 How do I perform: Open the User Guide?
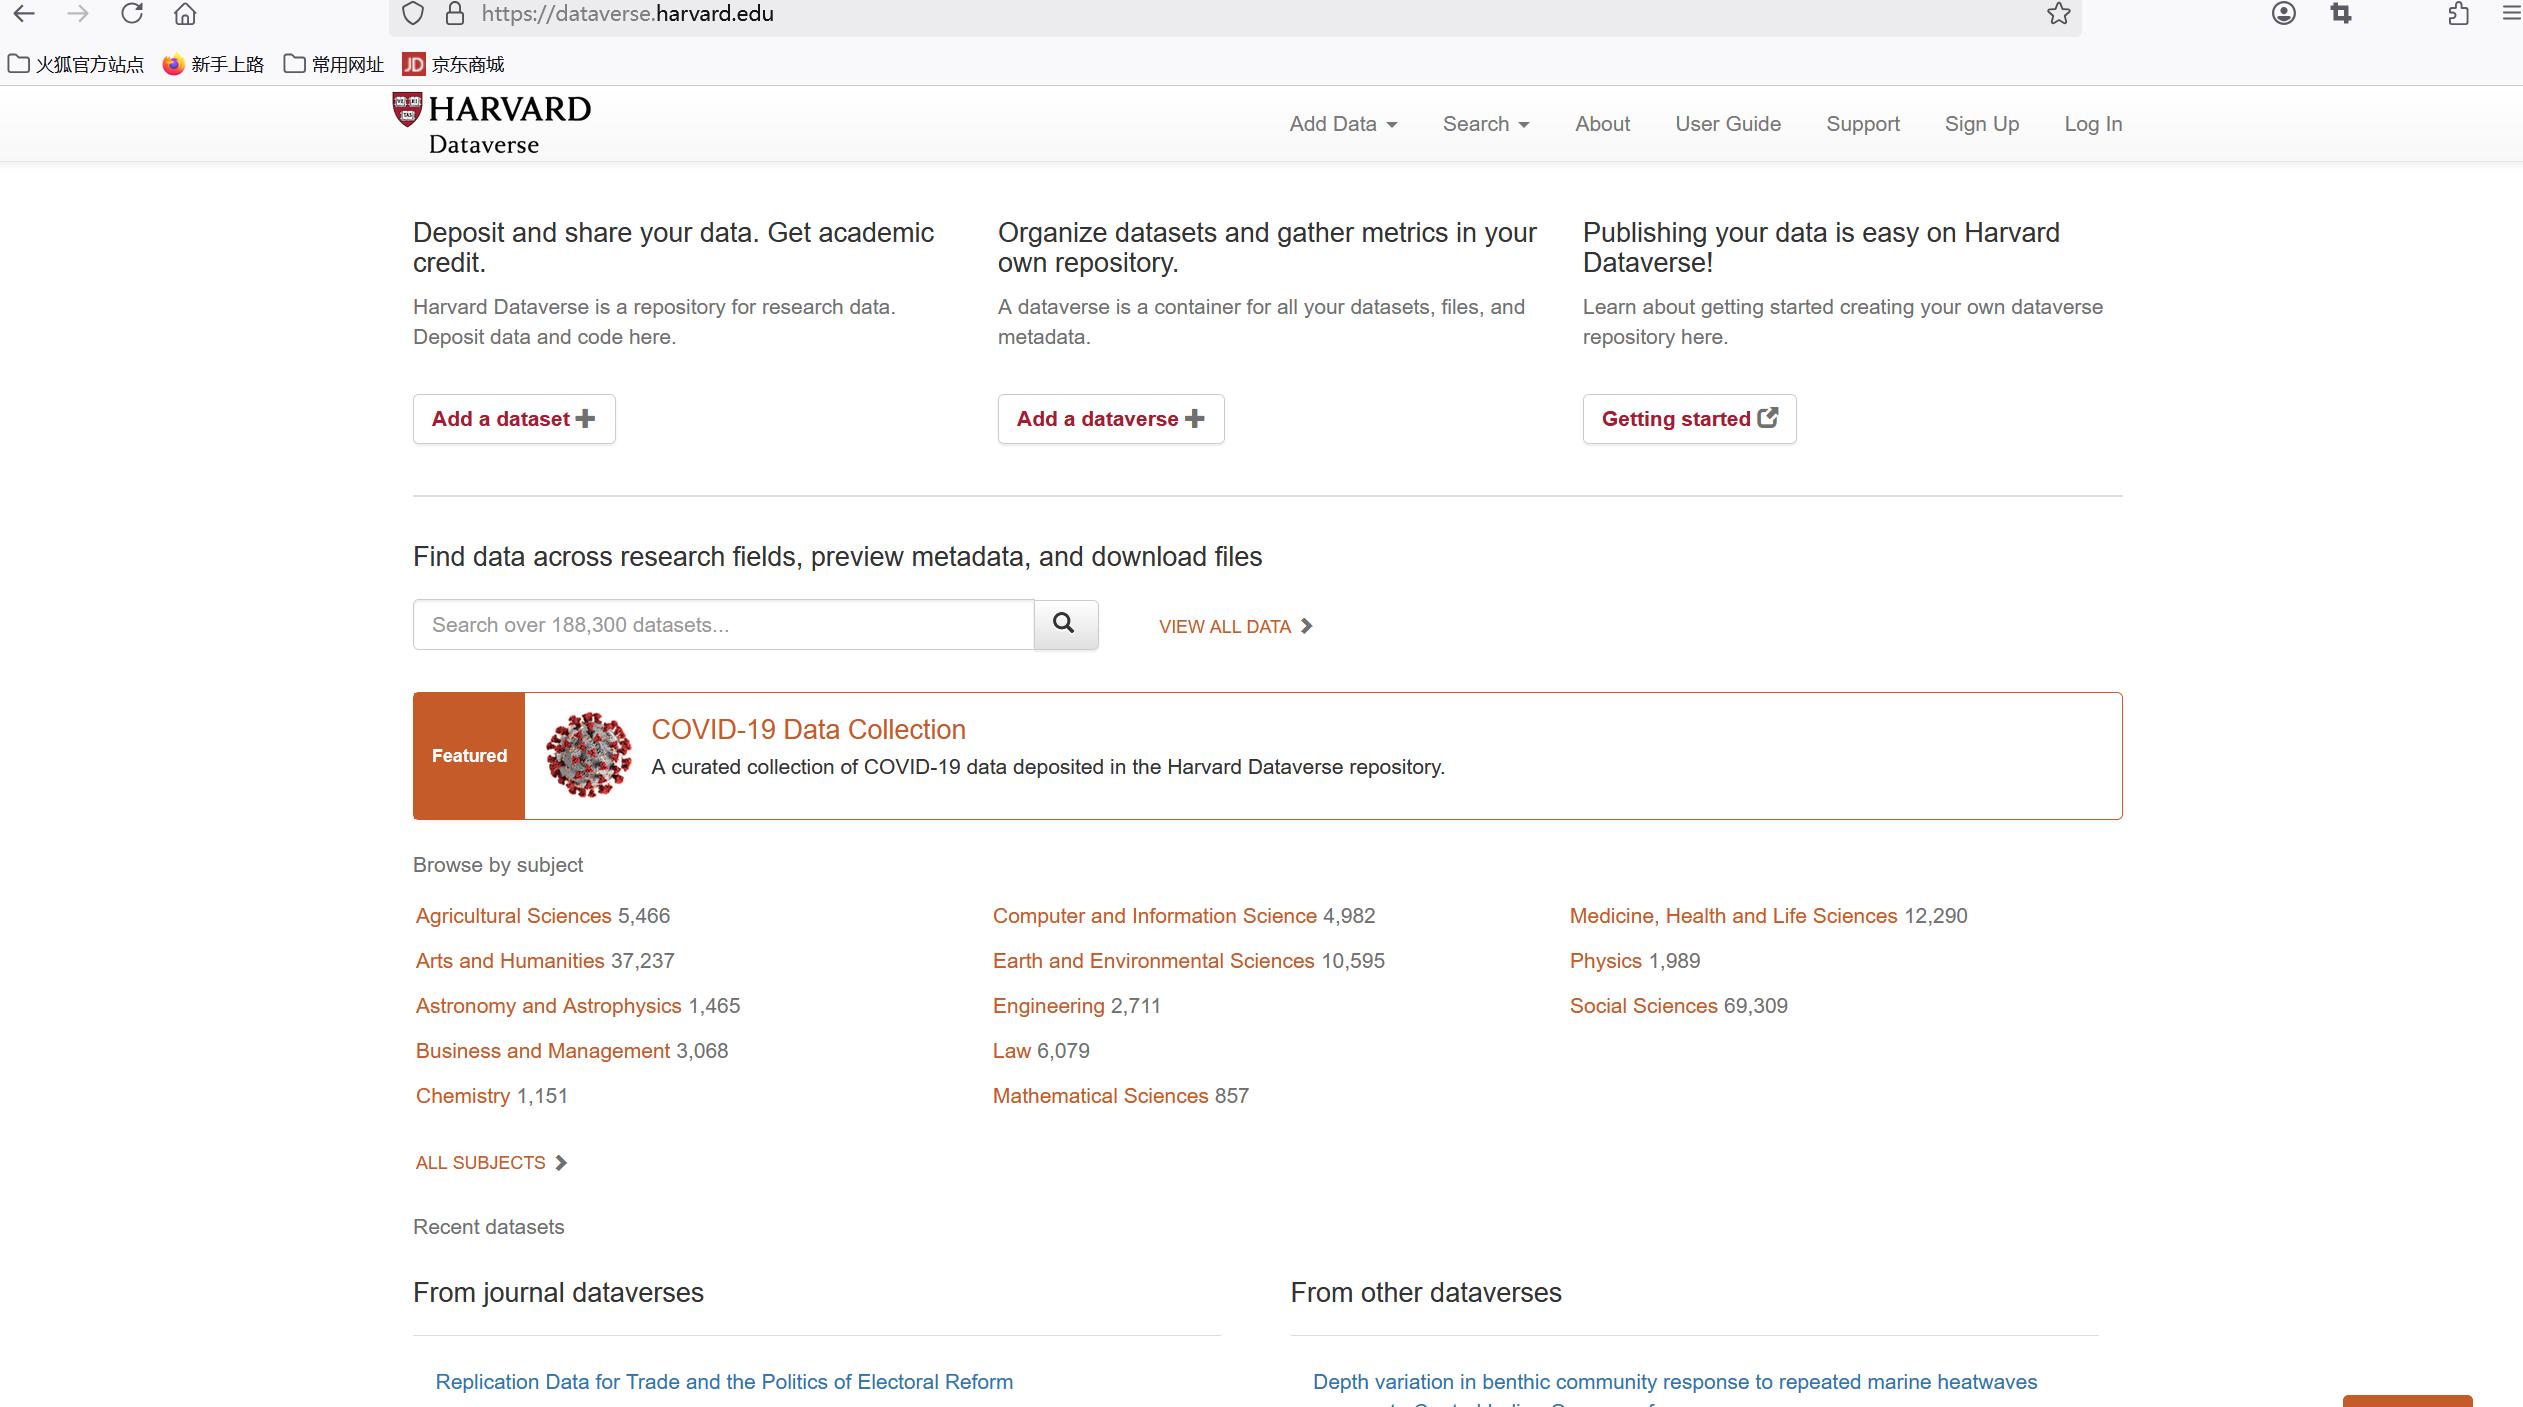pyautogui.click(x=1728, y=124)
